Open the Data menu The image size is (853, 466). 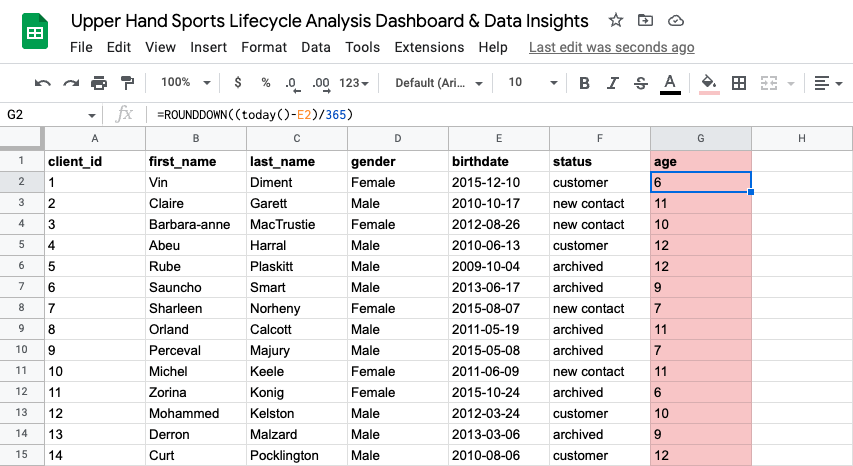(x=316, y=47)
